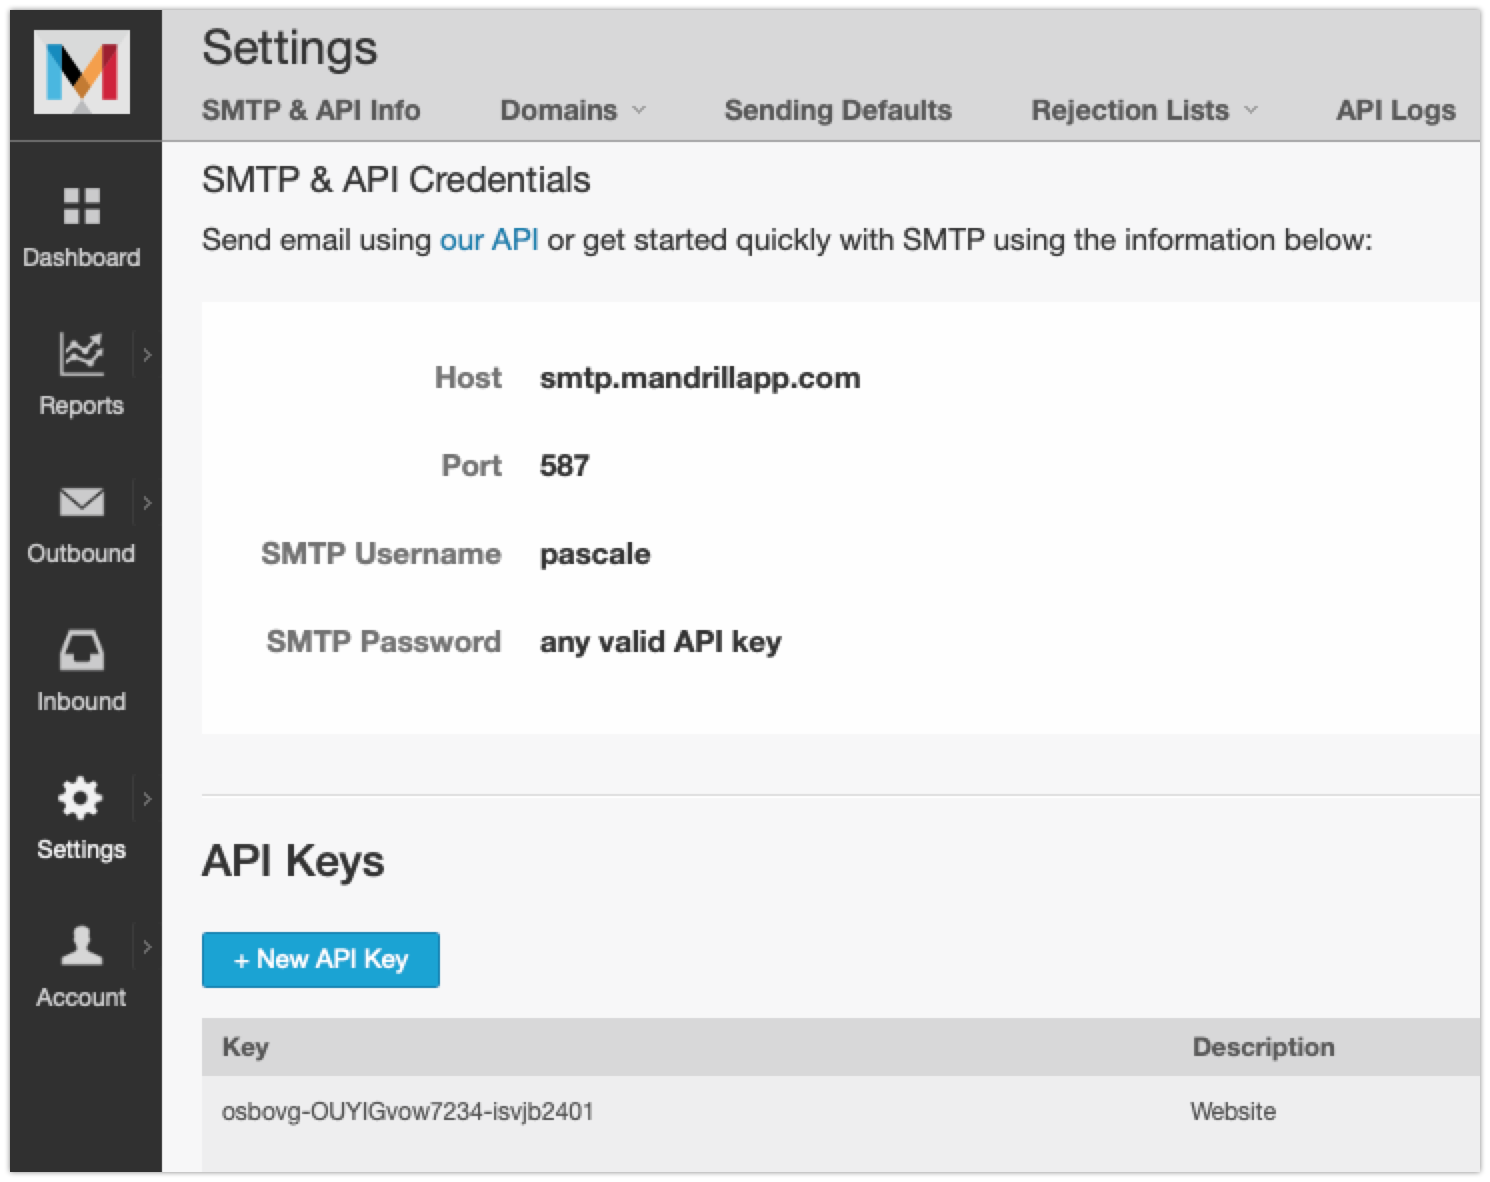
Task: Expand the Settings sidebar submenu arrow
Action: (147, 798)
